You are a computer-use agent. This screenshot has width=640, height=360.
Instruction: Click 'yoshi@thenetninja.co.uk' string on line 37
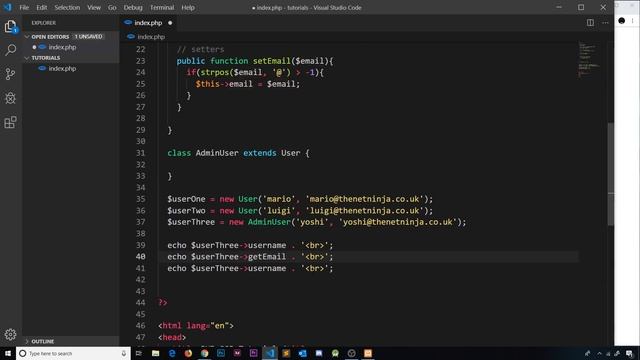(x=398, y=222)
